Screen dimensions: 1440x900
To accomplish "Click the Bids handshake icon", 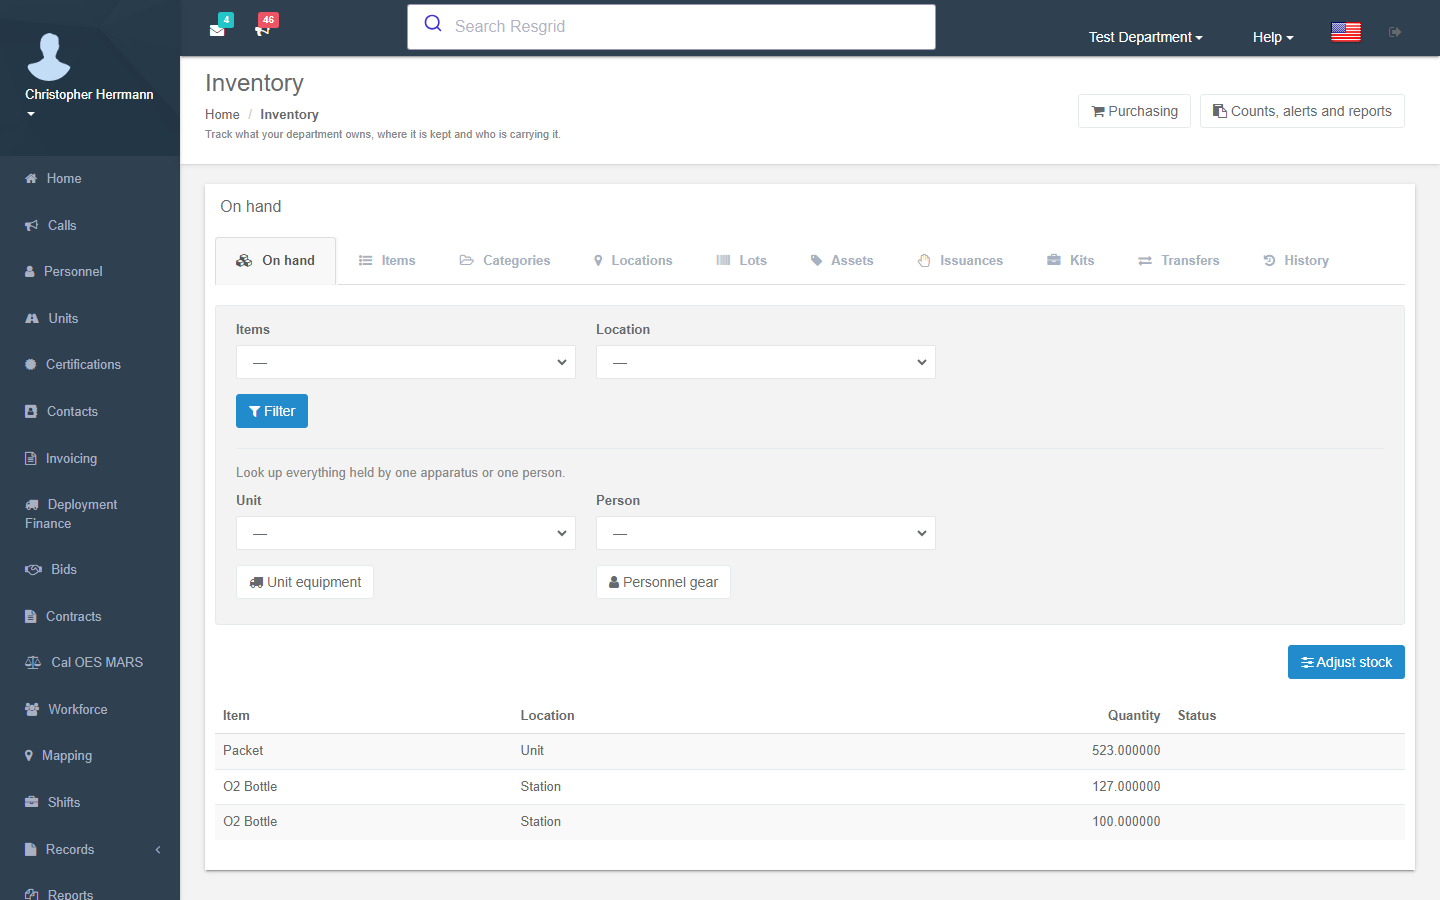I will (33, 569).
